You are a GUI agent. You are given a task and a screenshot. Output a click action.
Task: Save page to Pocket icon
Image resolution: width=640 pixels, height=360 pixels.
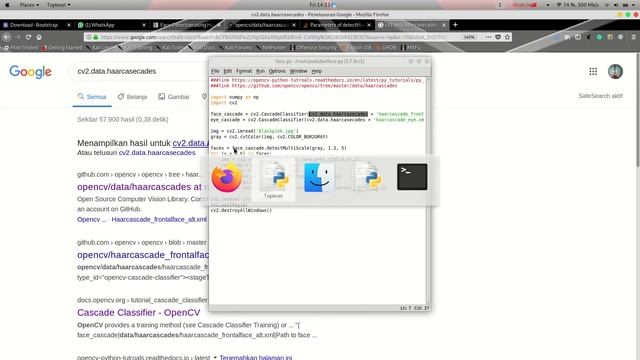[498, 37]
